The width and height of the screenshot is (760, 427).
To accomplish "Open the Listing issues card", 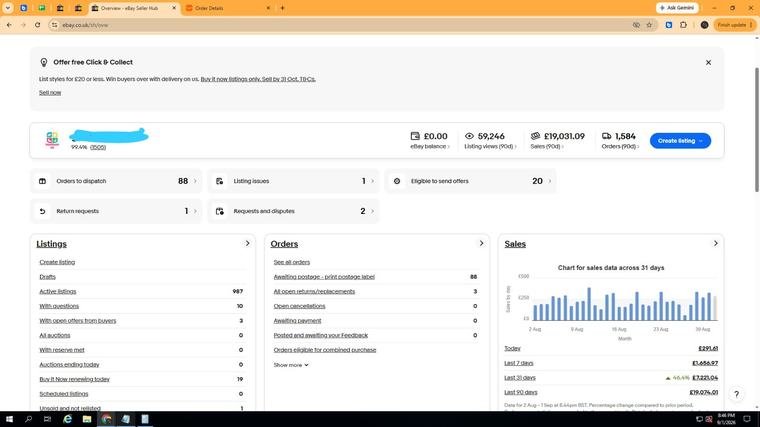I will (x=293, y=181).
